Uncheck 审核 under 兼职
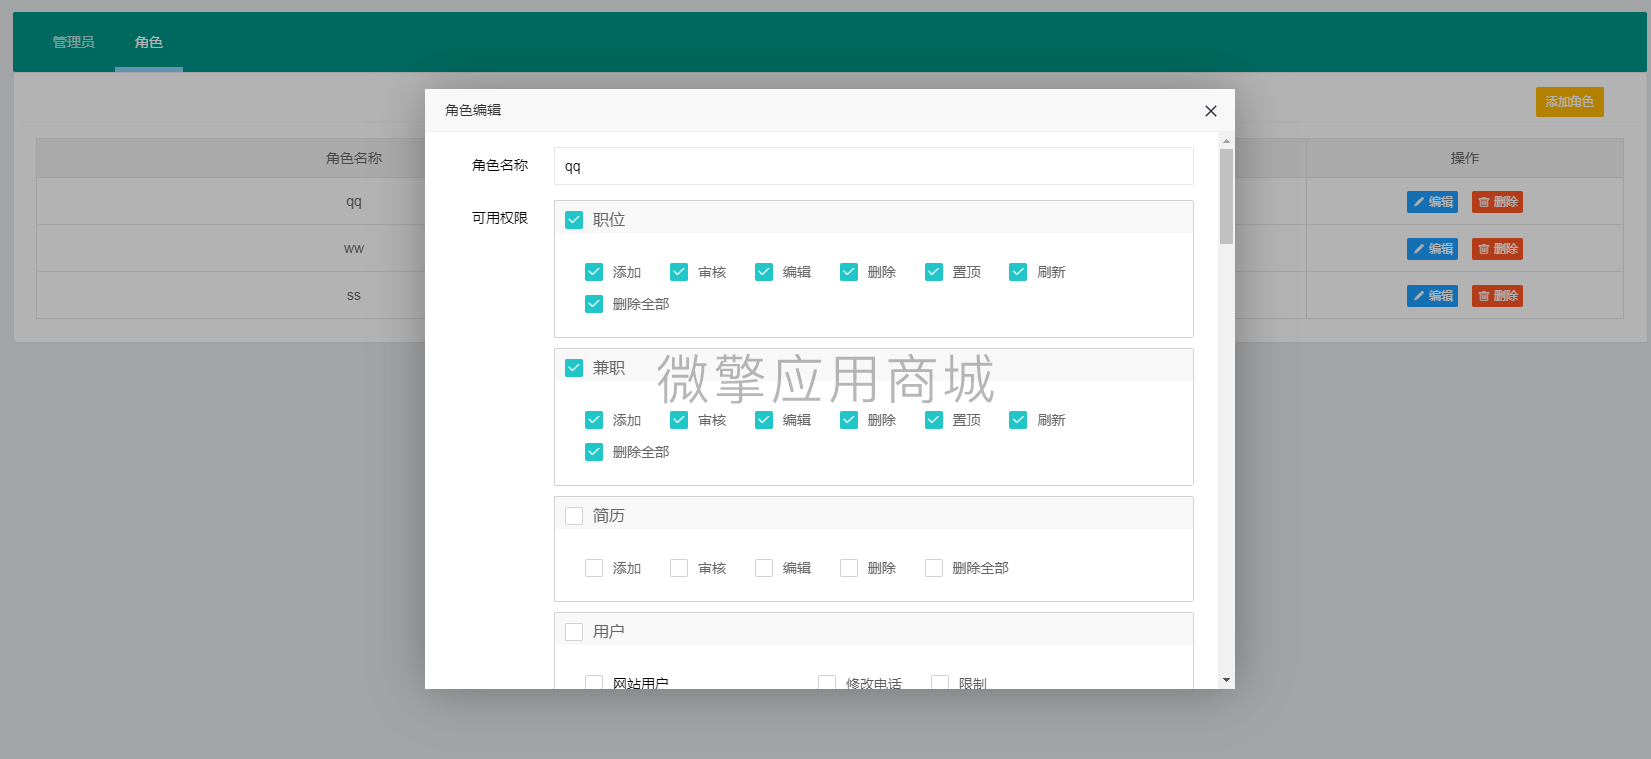Screen dimensions: 1651x759 679,420
